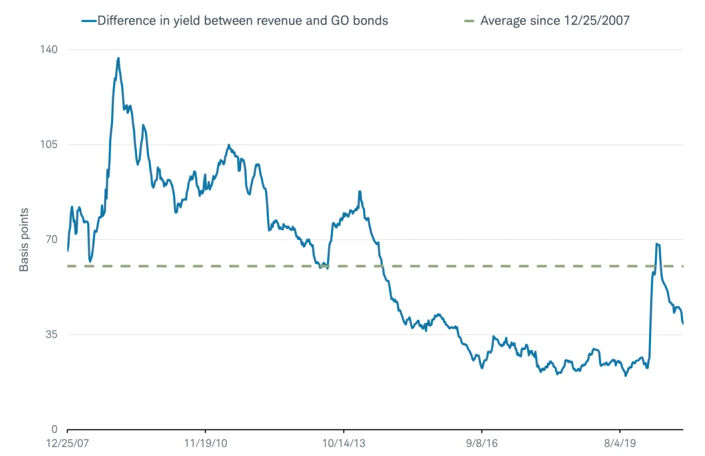Select the 105 y-axis tick label

48,145
